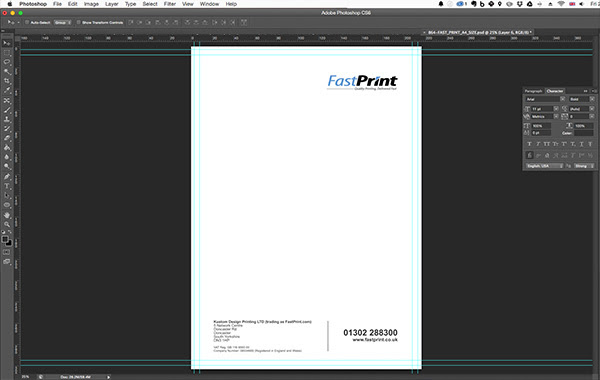Image resolution: width=600 pixels, height=380 pixels.
Task: Open the Image menu
Action: tap(91, 4)
